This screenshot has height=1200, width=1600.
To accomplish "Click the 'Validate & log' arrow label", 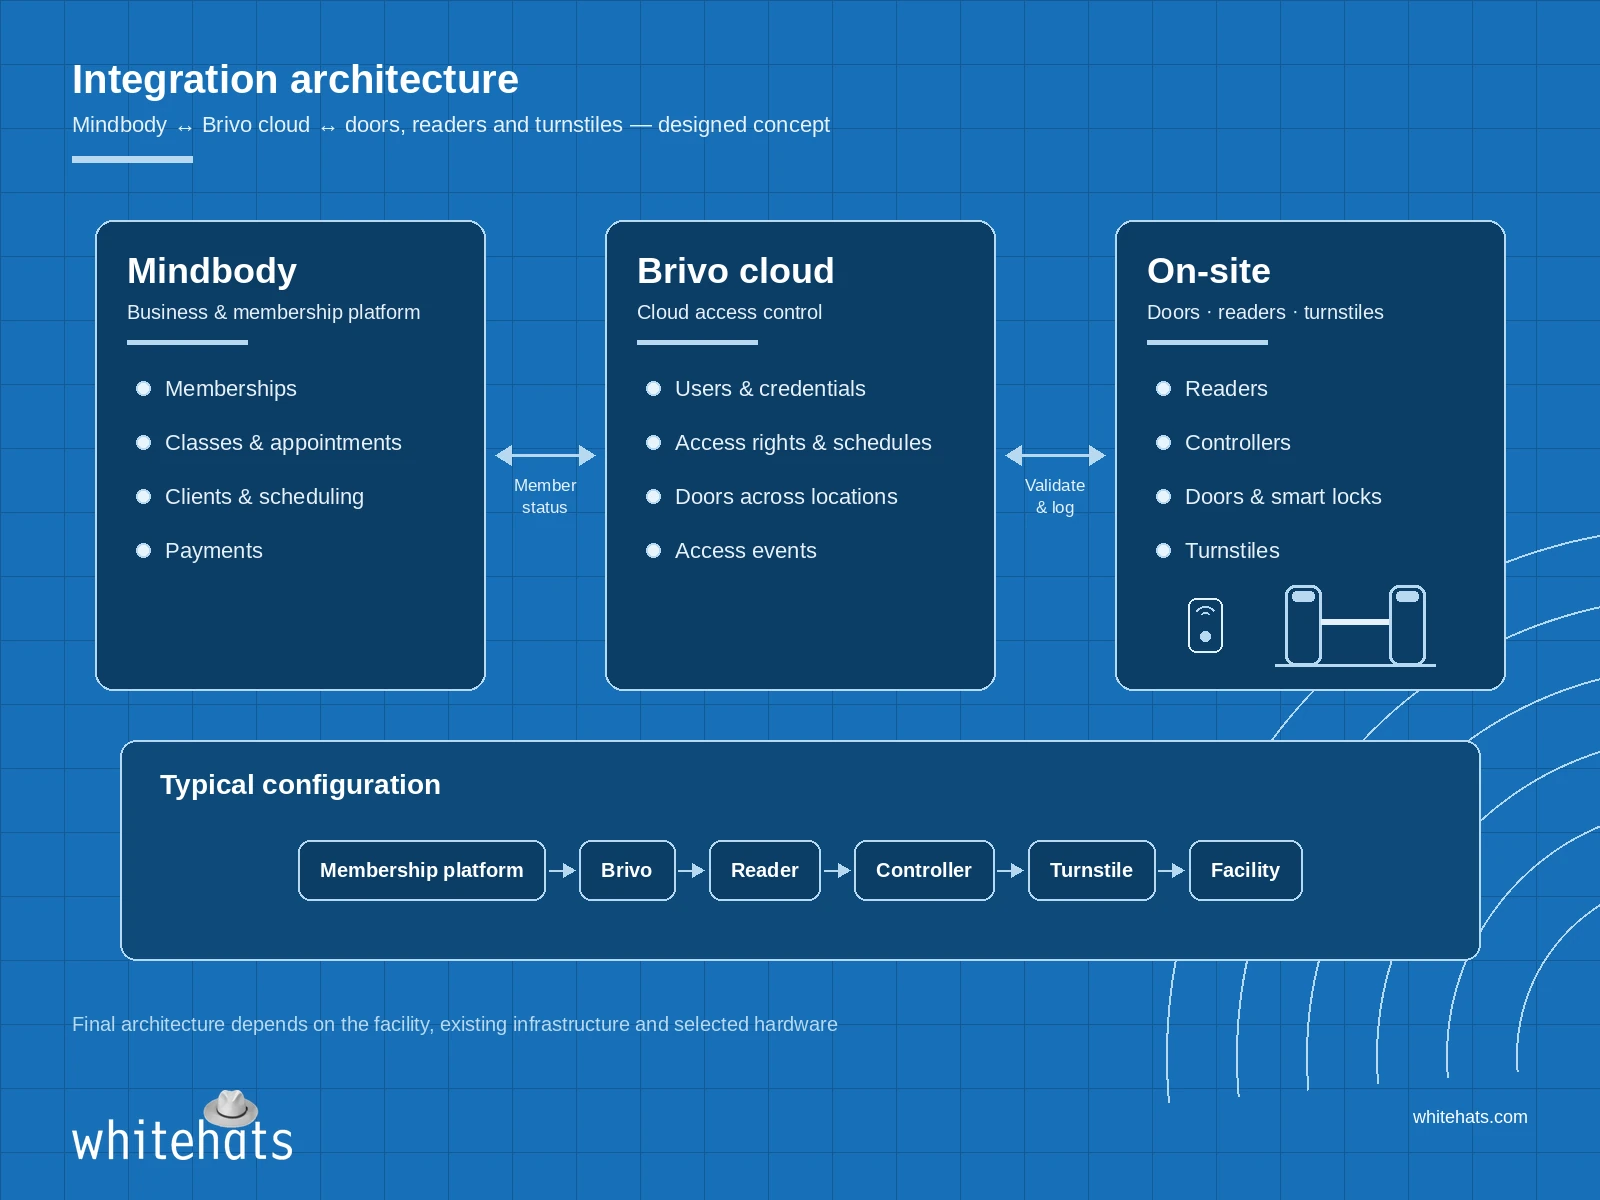I will click(1055, 496).
